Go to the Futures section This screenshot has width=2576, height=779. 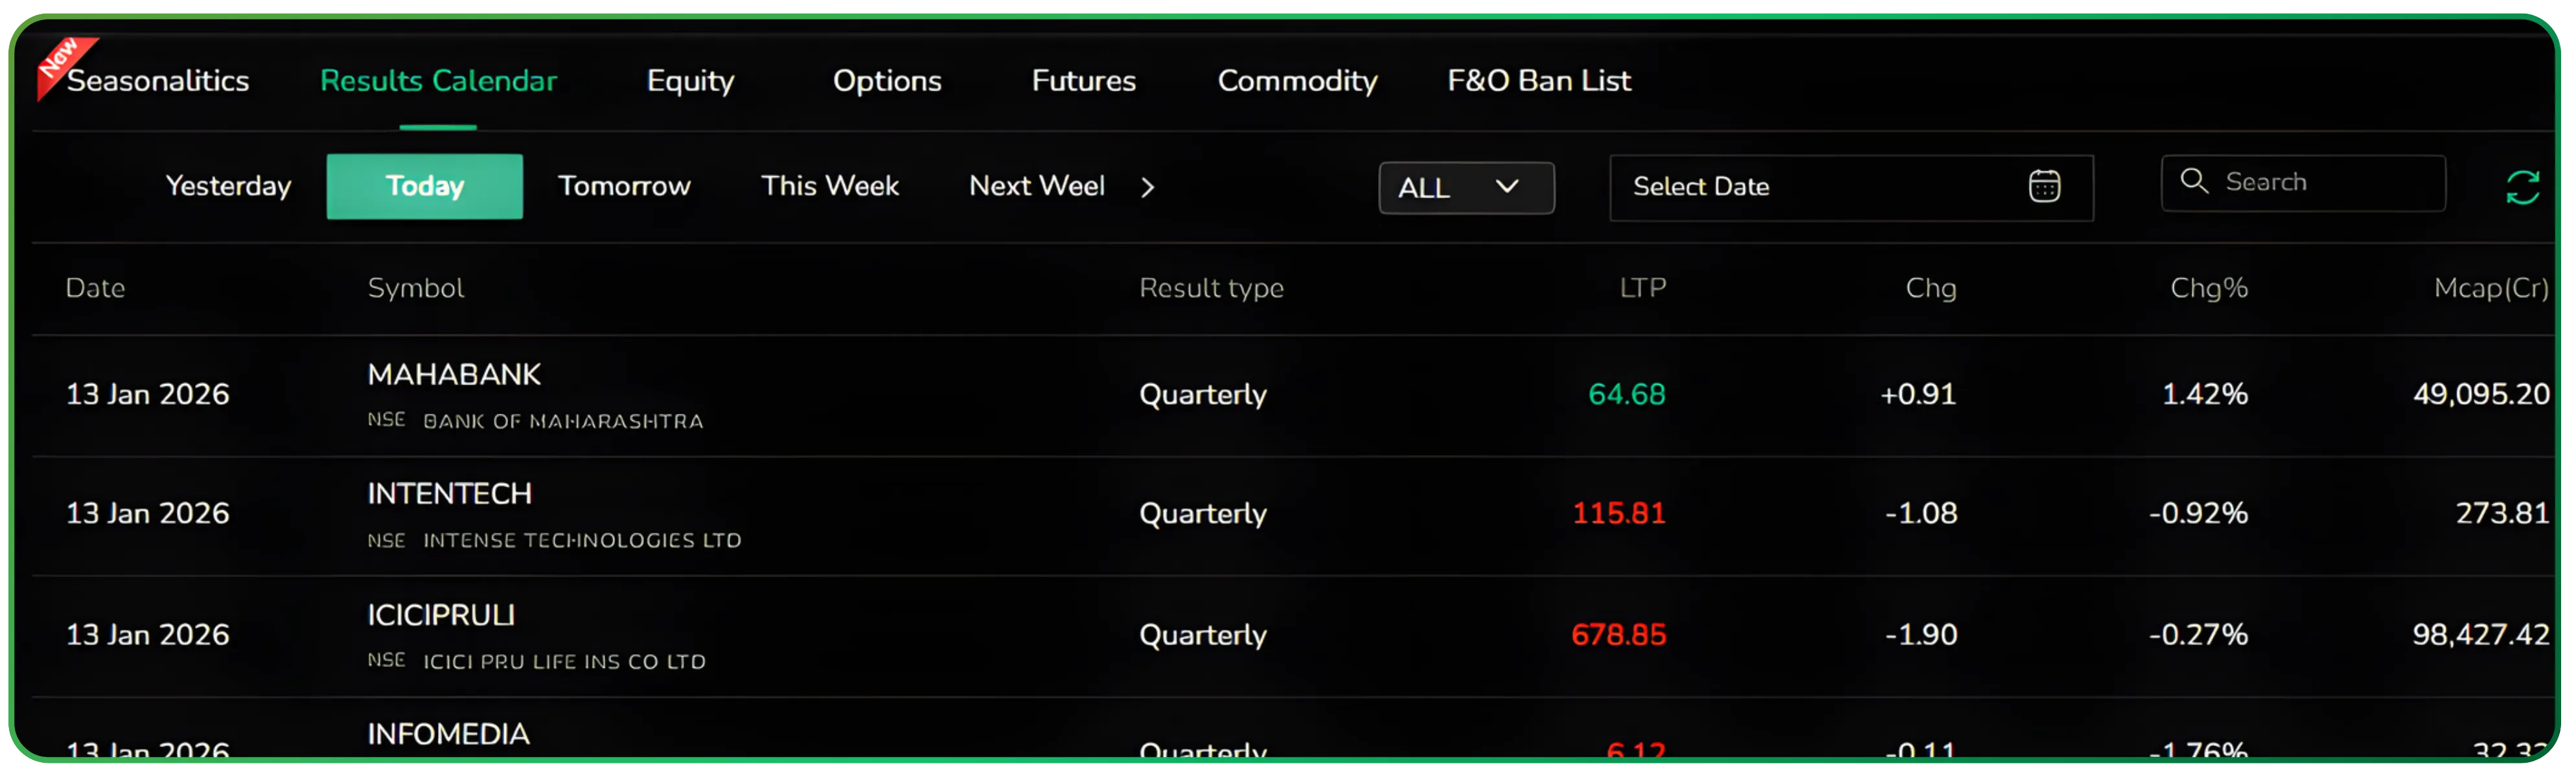pyautogui.click(x=1084, y=82)
